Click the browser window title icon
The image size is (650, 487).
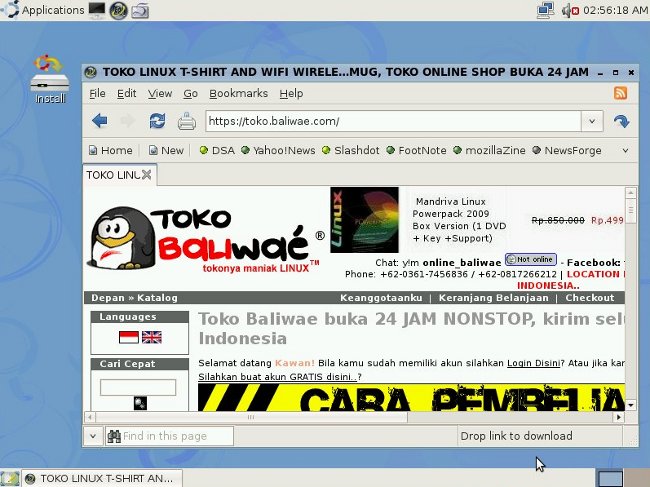coord(90,72)
